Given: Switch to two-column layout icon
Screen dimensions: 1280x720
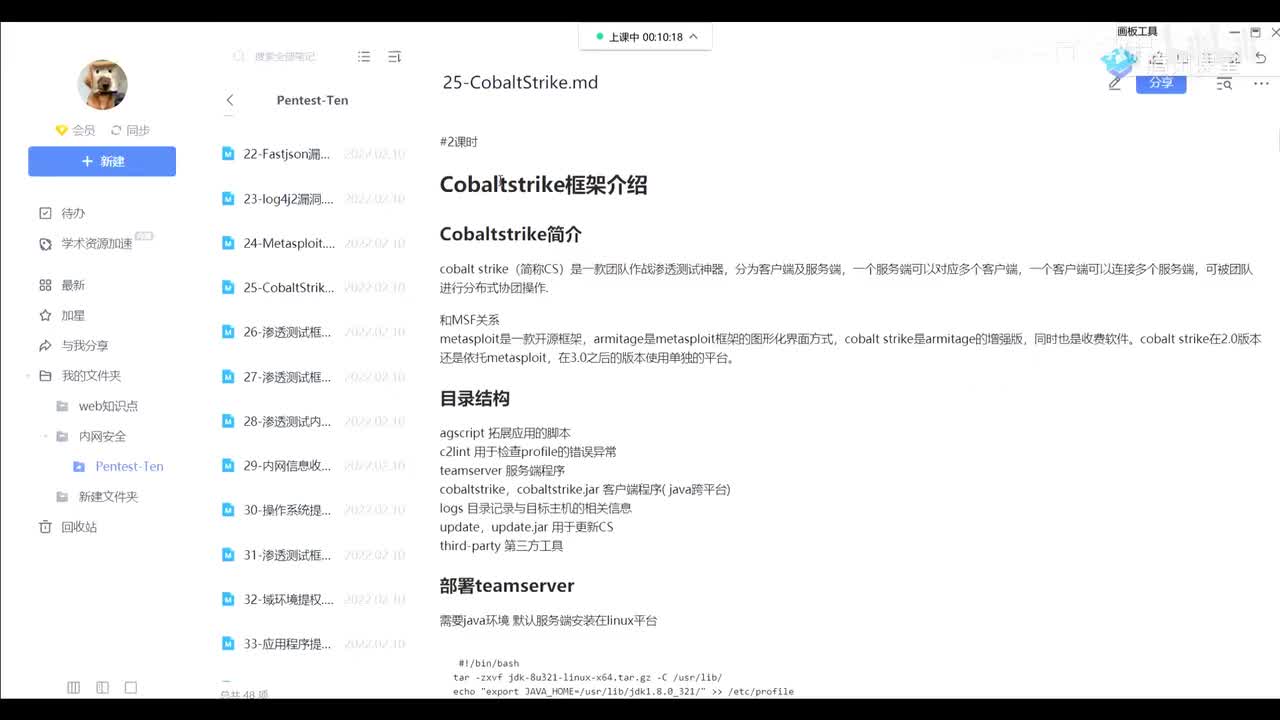Looking at the screenshot, I should 102,688.
